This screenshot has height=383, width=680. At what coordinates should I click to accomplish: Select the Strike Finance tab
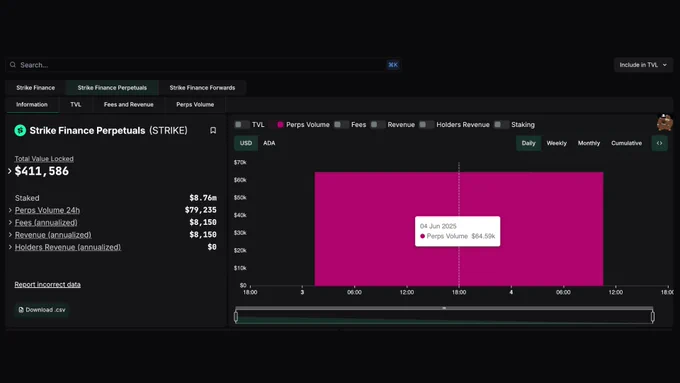[x=36, y=88]
